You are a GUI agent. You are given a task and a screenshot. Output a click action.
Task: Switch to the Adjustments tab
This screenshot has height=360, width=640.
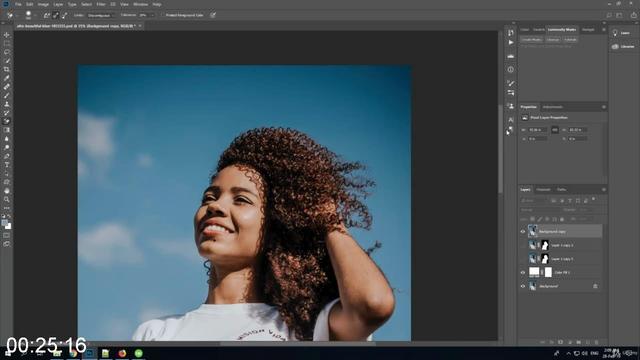coord(553,107)
